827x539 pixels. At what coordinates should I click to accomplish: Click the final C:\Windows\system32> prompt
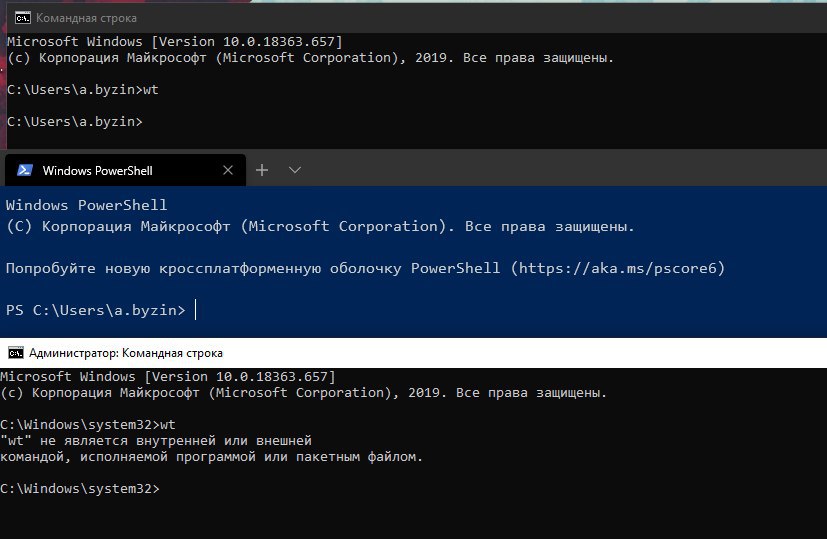tap(80, 489)
